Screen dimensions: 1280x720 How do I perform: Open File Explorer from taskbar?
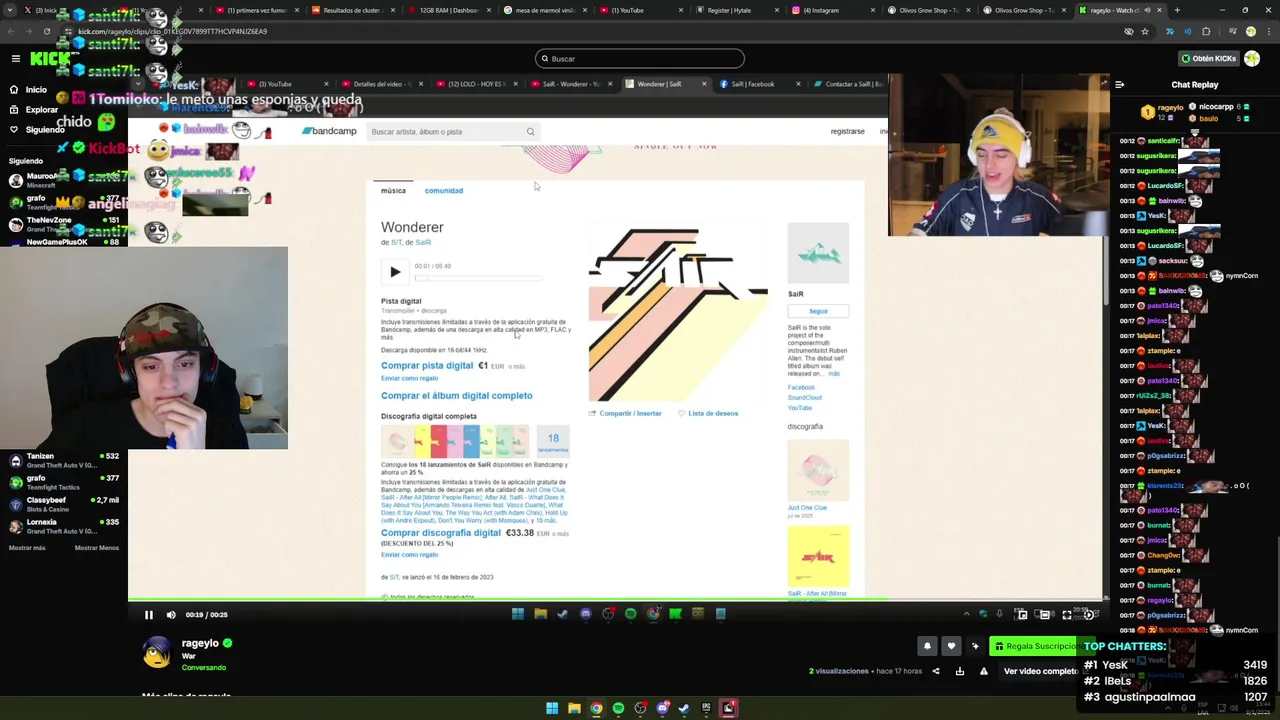(574, 708)
